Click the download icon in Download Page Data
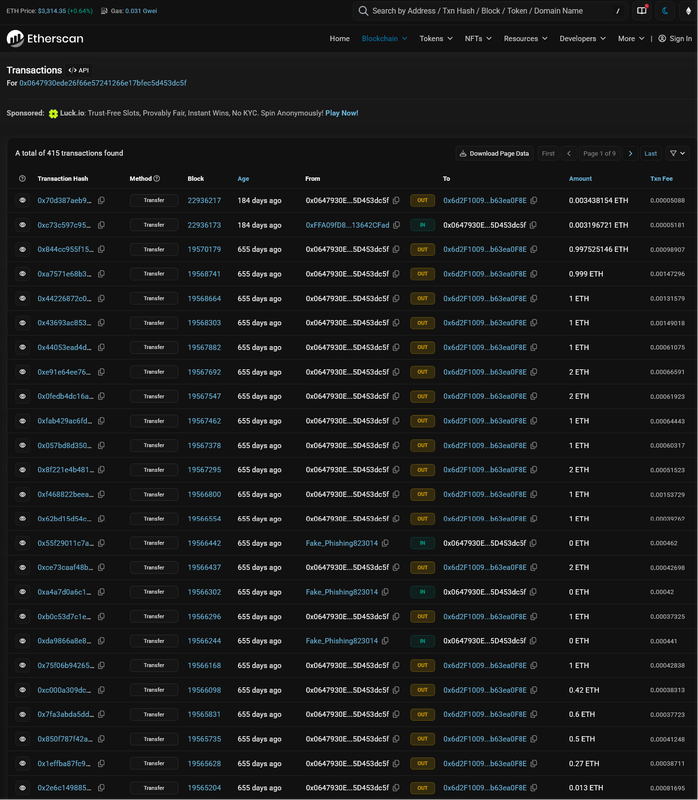The height and width of the screenshot is (800, 698). pos(463,154)
